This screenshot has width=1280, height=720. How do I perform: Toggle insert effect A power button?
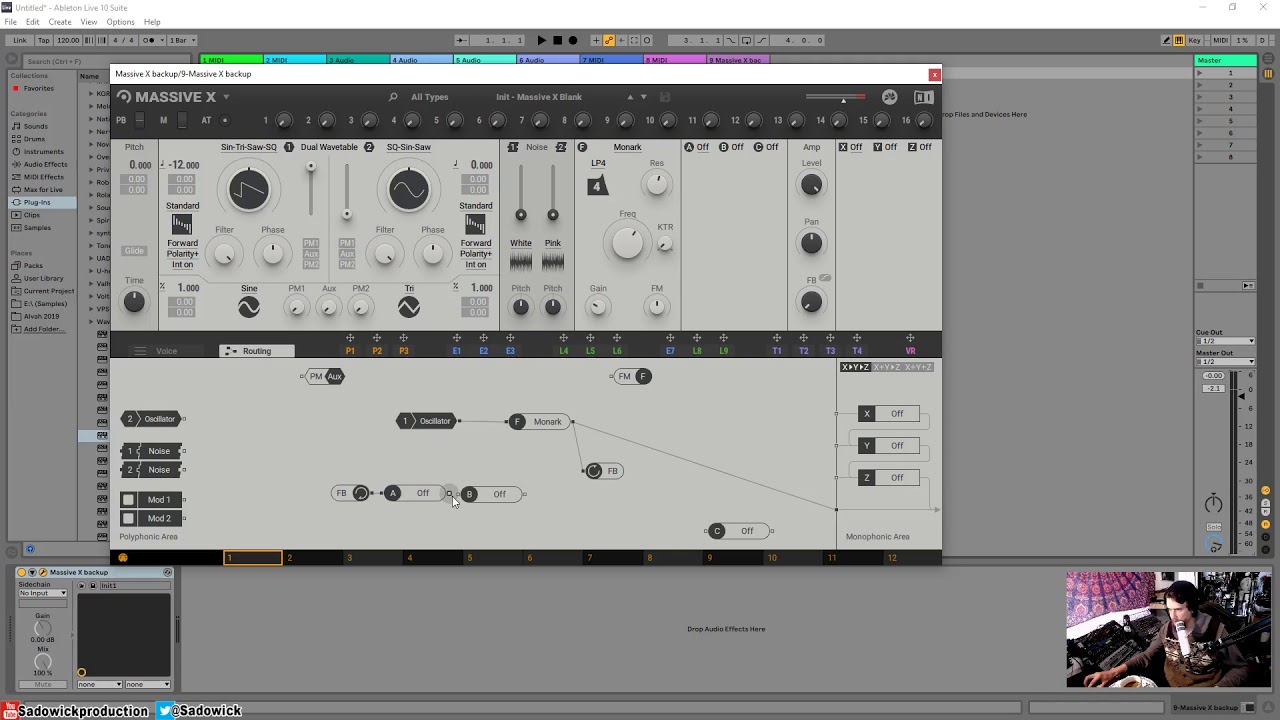(x=689, y=147)
